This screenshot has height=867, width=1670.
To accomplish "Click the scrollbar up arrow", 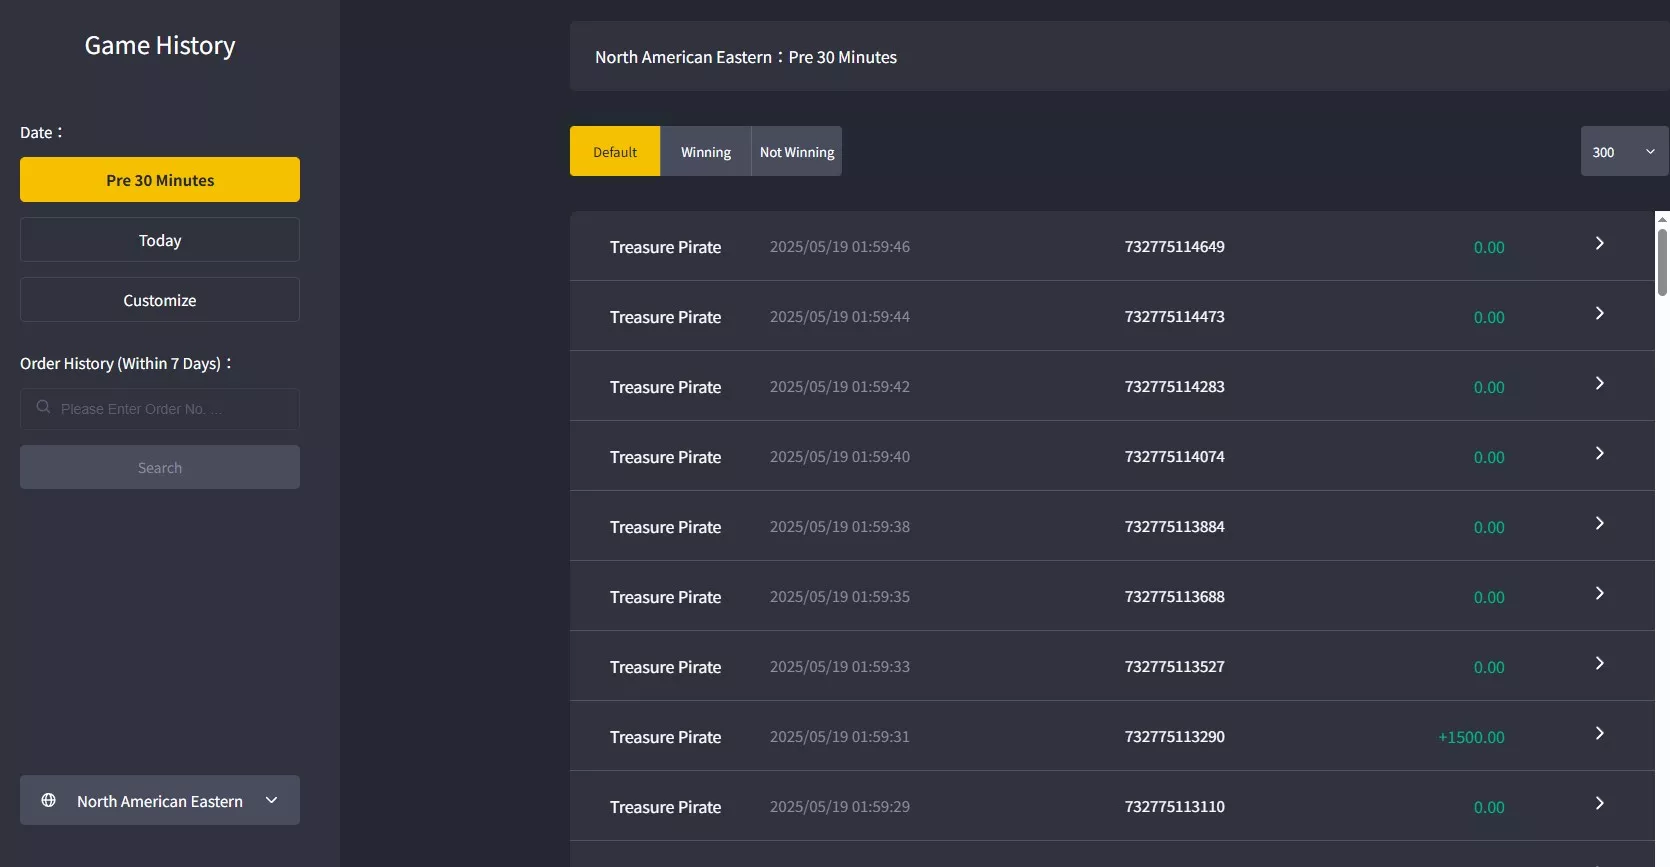I will click(x=1662, y=218).
